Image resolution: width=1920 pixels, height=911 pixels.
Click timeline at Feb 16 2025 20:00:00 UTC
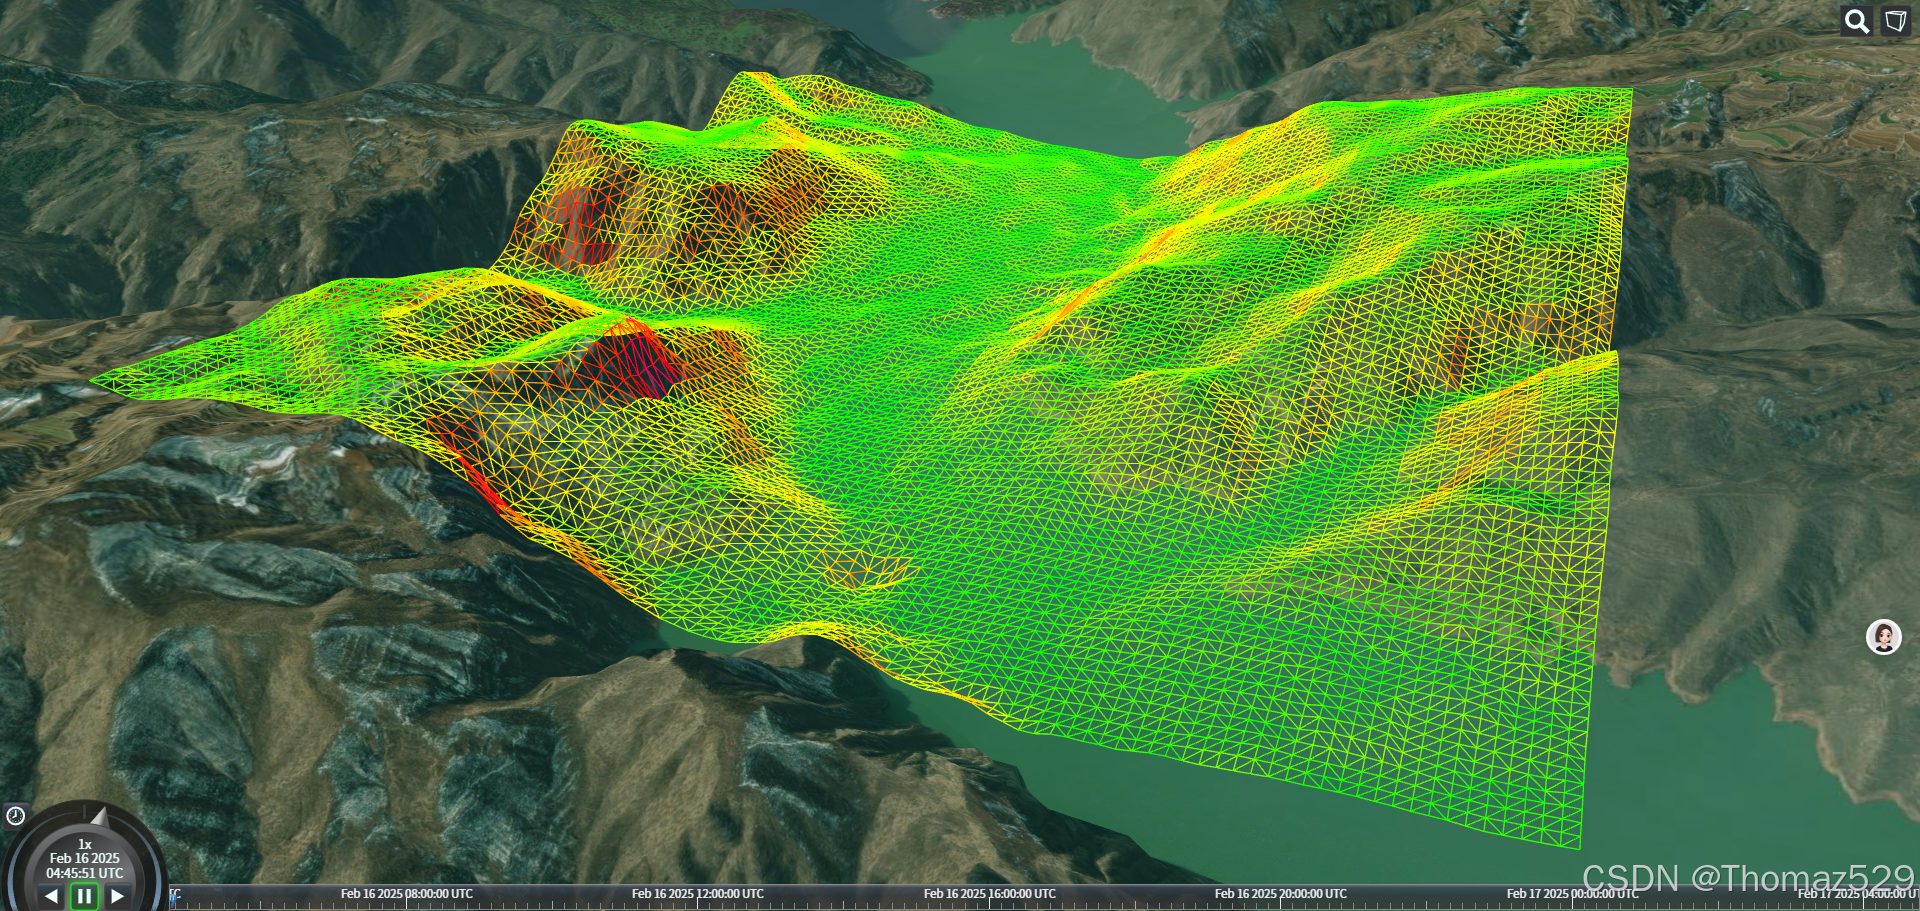click(1280, 894)
